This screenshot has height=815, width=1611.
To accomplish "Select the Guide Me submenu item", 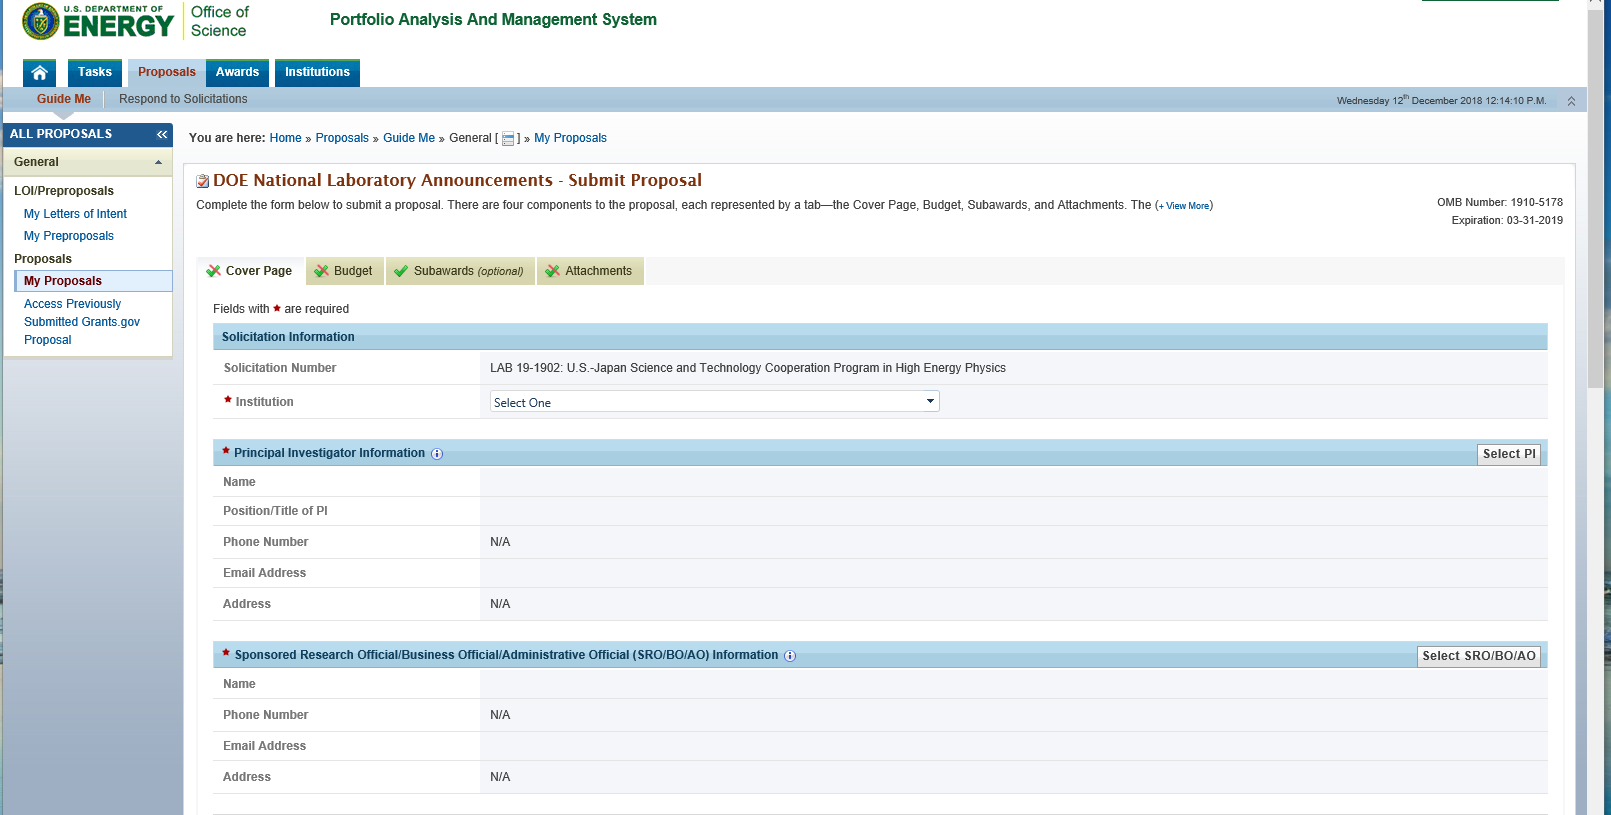I will pyautogui.click(x=64, y=99).
